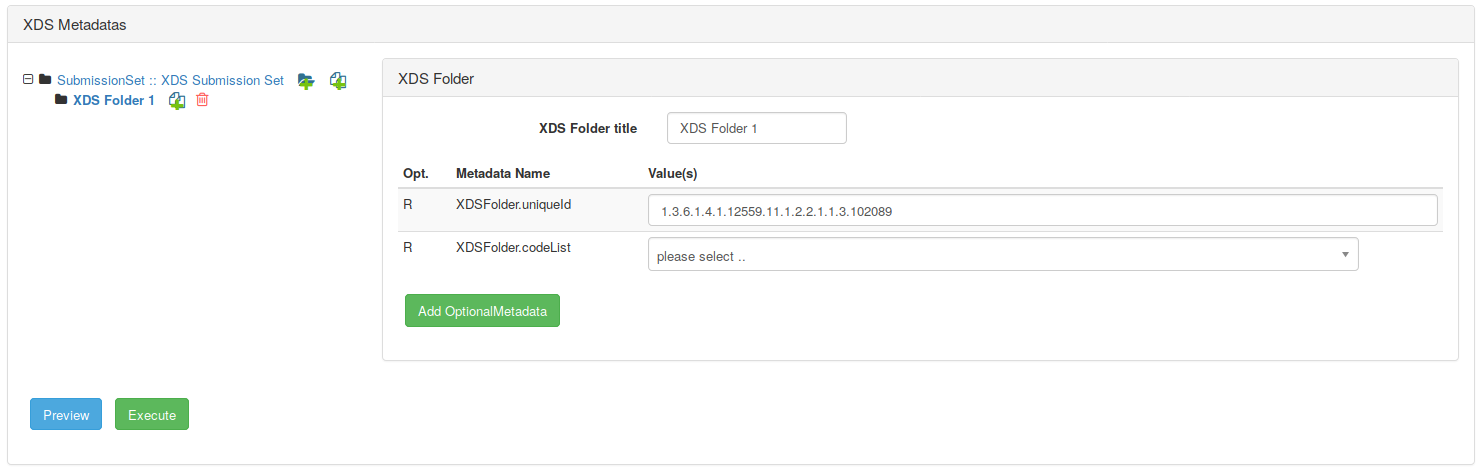Image resolution: width=1481 pixels, height=472 pixels.
Task: Open the XDSFolder.codeList 'please select' dropdown
Action: click(x=1002, y=255)
